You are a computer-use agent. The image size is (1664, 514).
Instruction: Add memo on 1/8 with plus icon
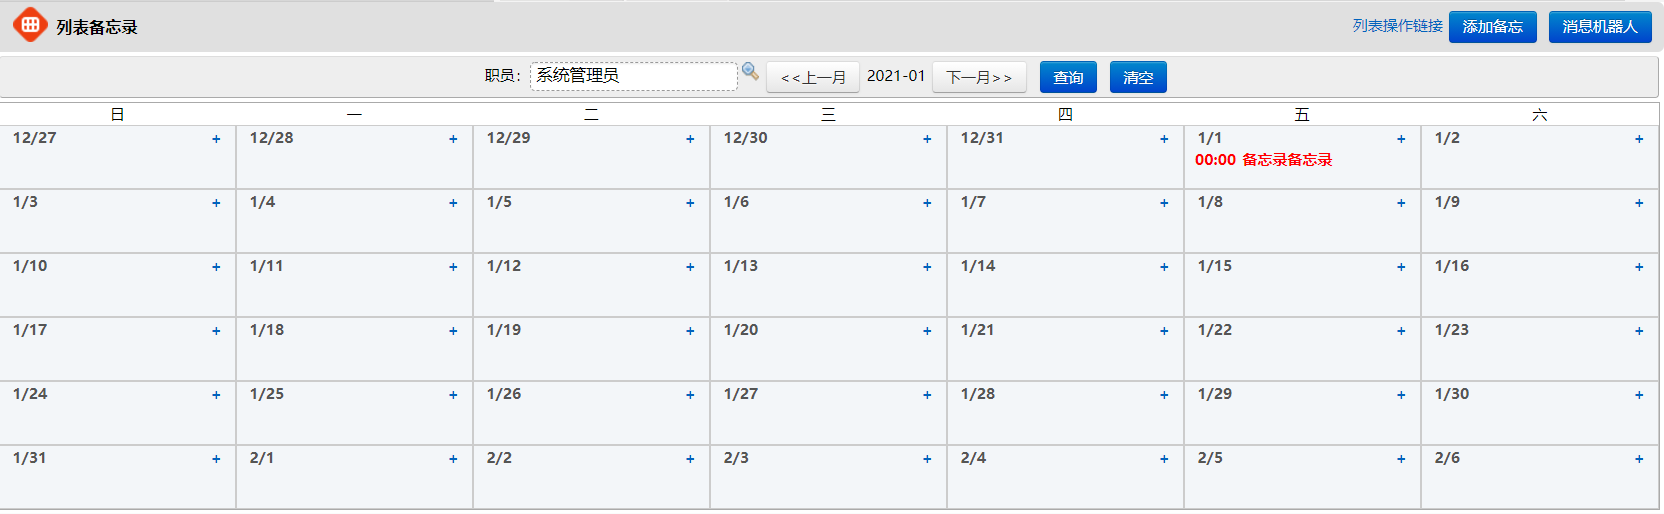[x=1401, y=203]
